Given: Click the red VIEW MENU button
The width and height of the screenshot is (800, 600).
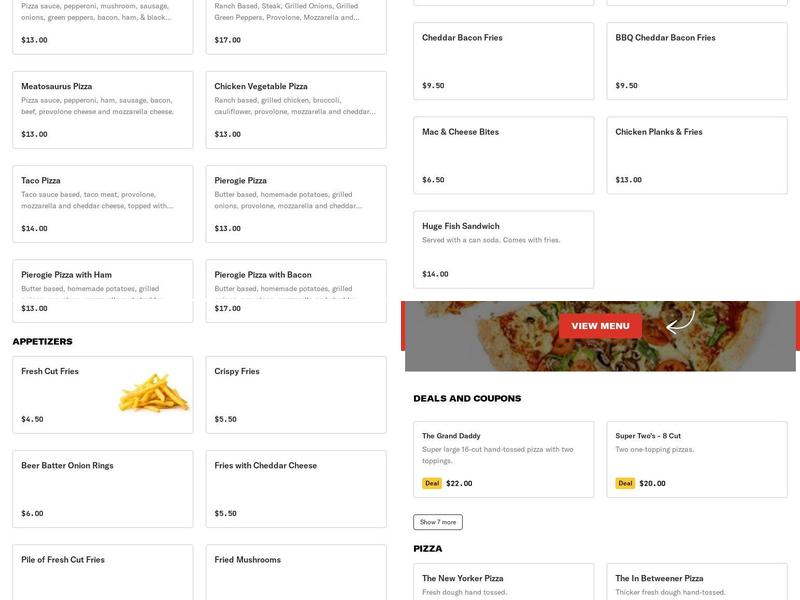Looking at the screenshot, I should tap(600, 326).
